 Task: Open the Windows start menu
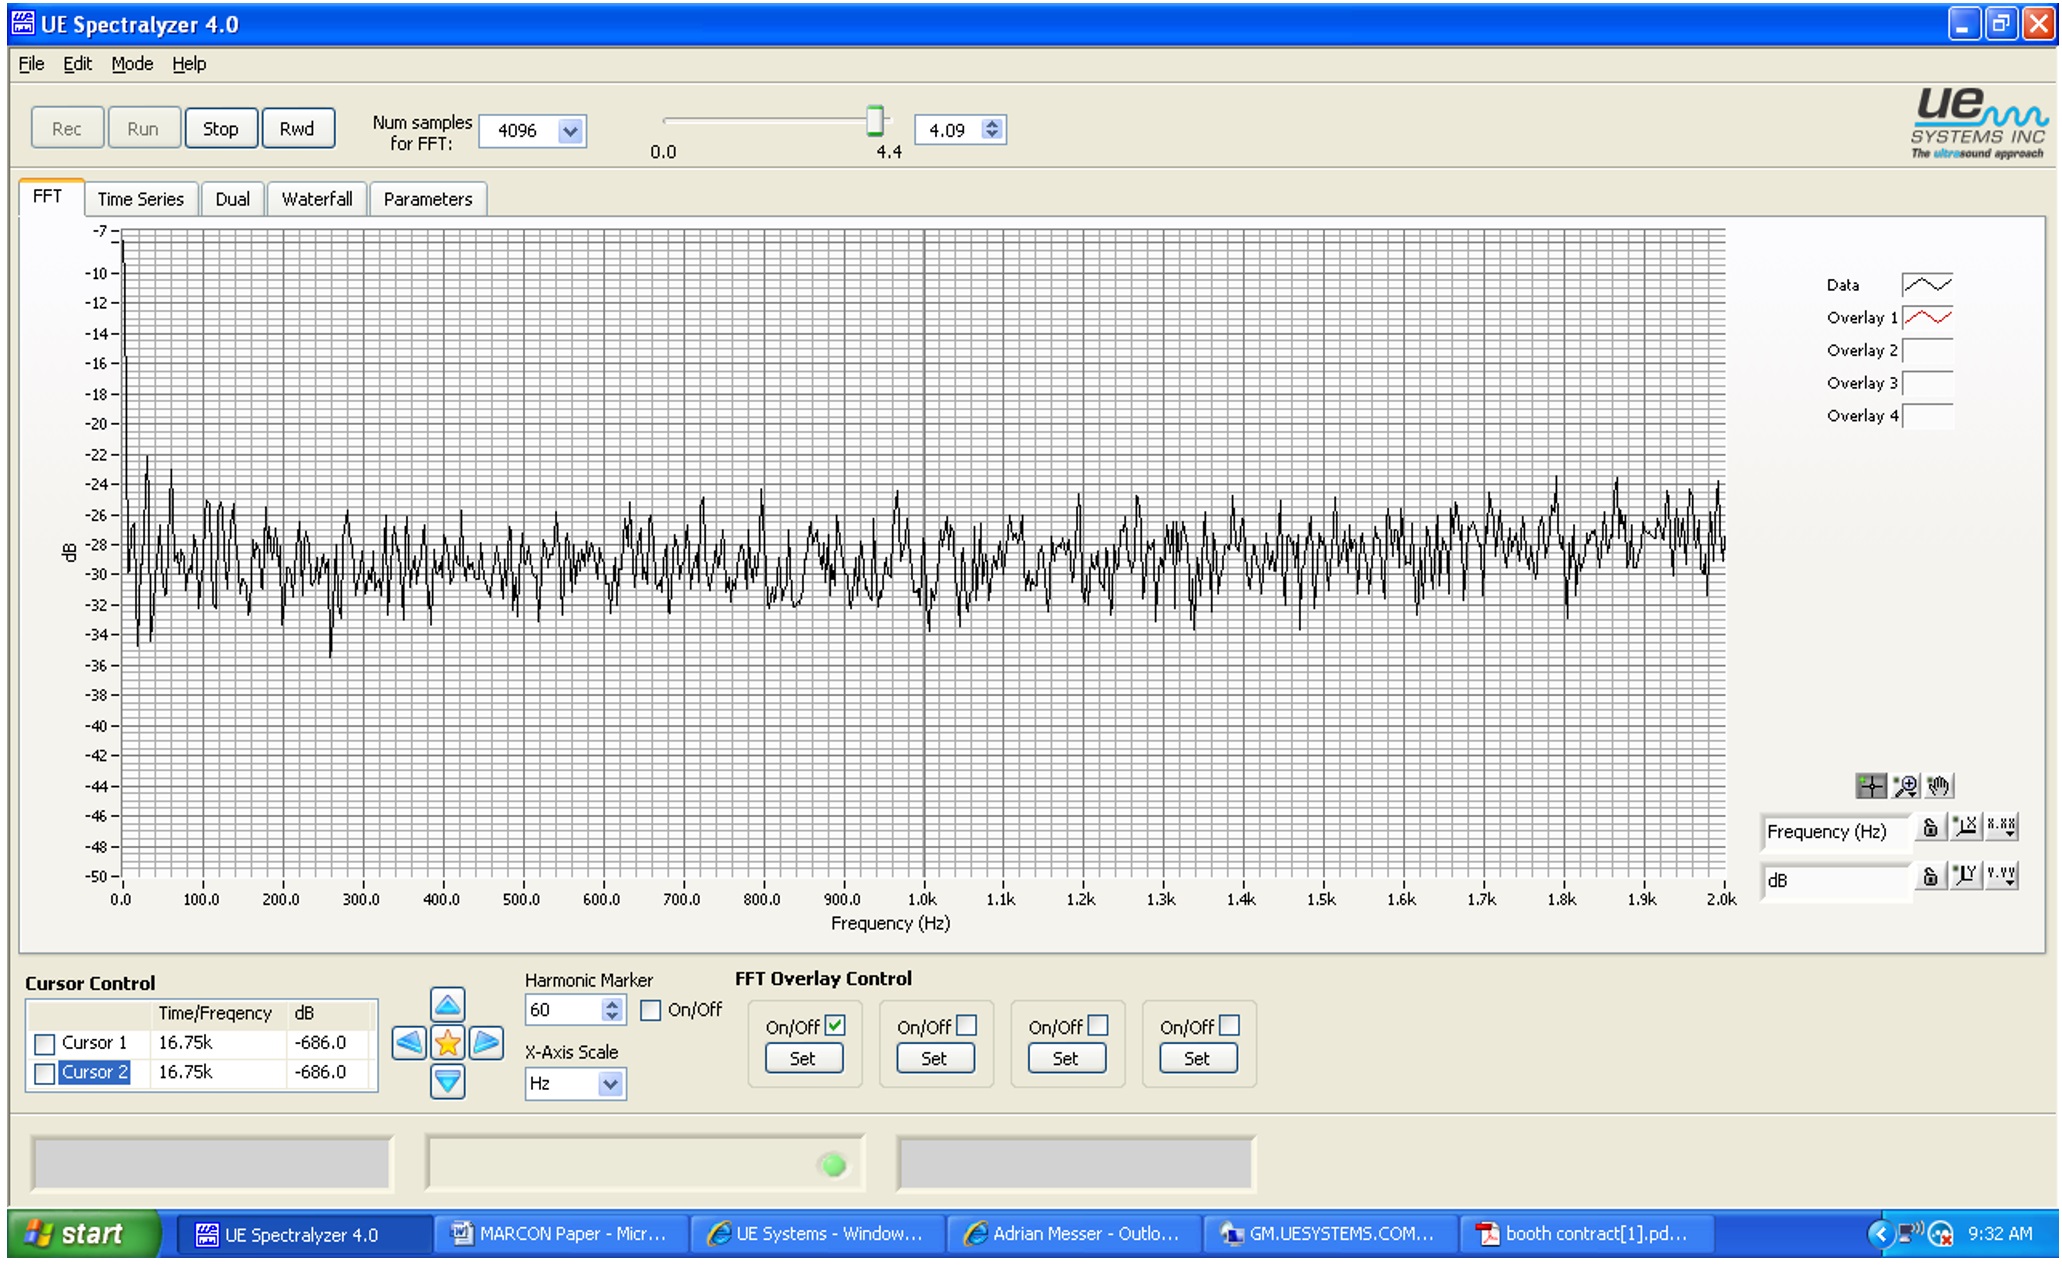[x=84, y=1234]
